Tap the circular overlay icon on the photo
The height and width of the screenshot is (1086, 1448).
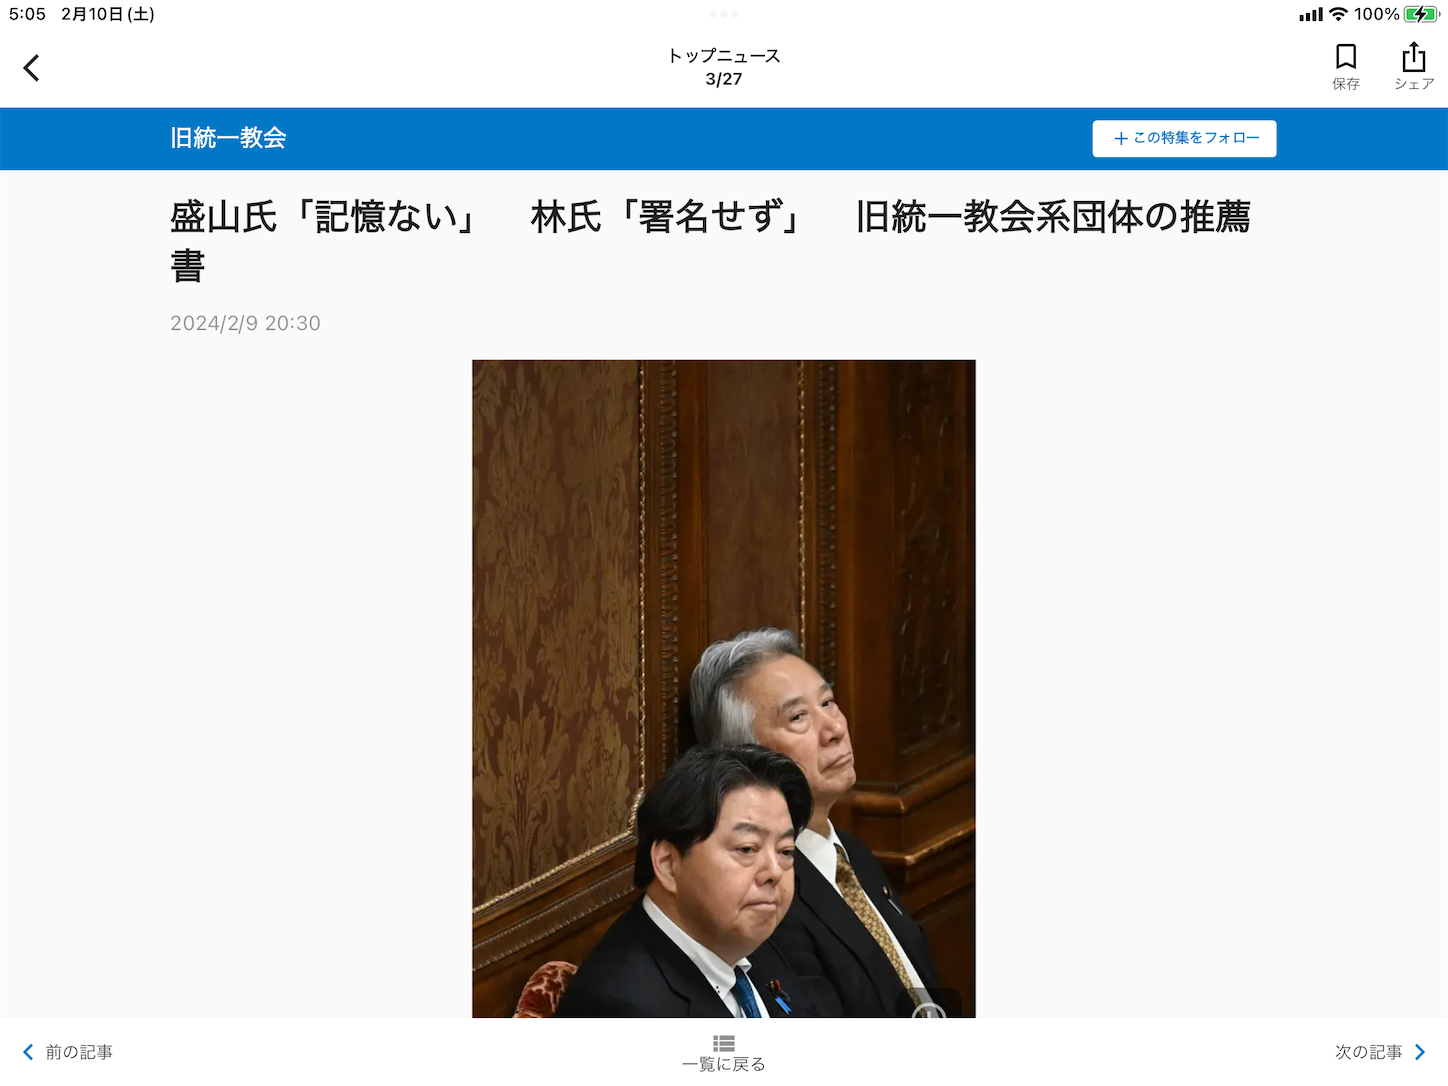(x=929, y=1010)
